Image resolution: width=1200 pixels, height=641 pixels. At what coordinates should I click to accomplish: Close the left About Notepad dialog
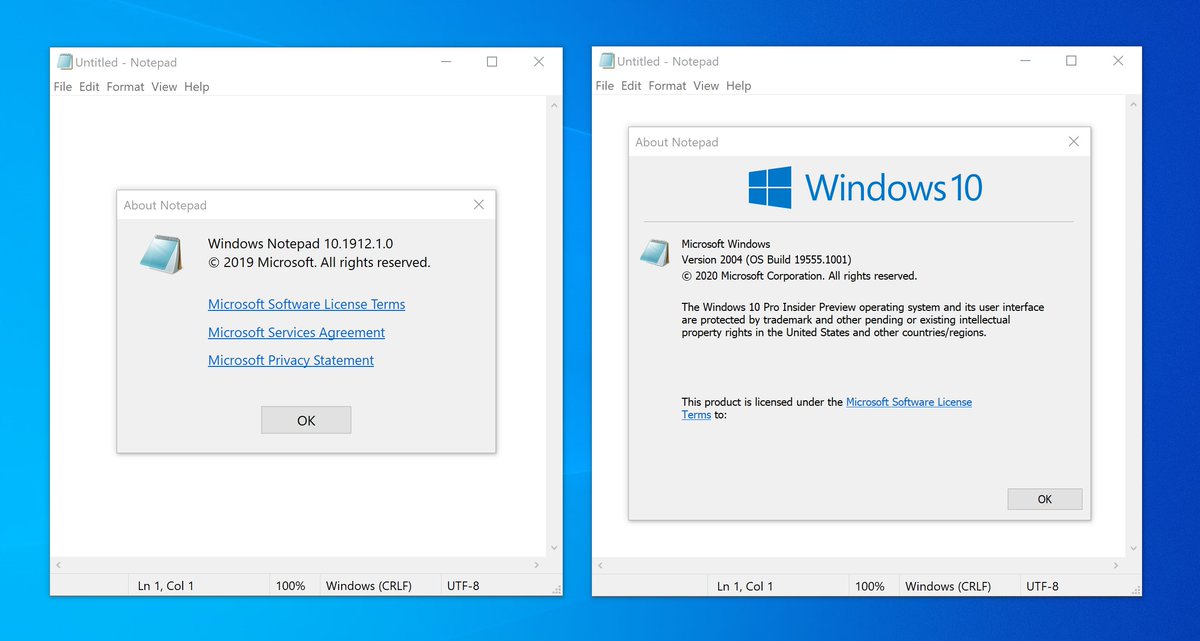[x=479, y=205]
